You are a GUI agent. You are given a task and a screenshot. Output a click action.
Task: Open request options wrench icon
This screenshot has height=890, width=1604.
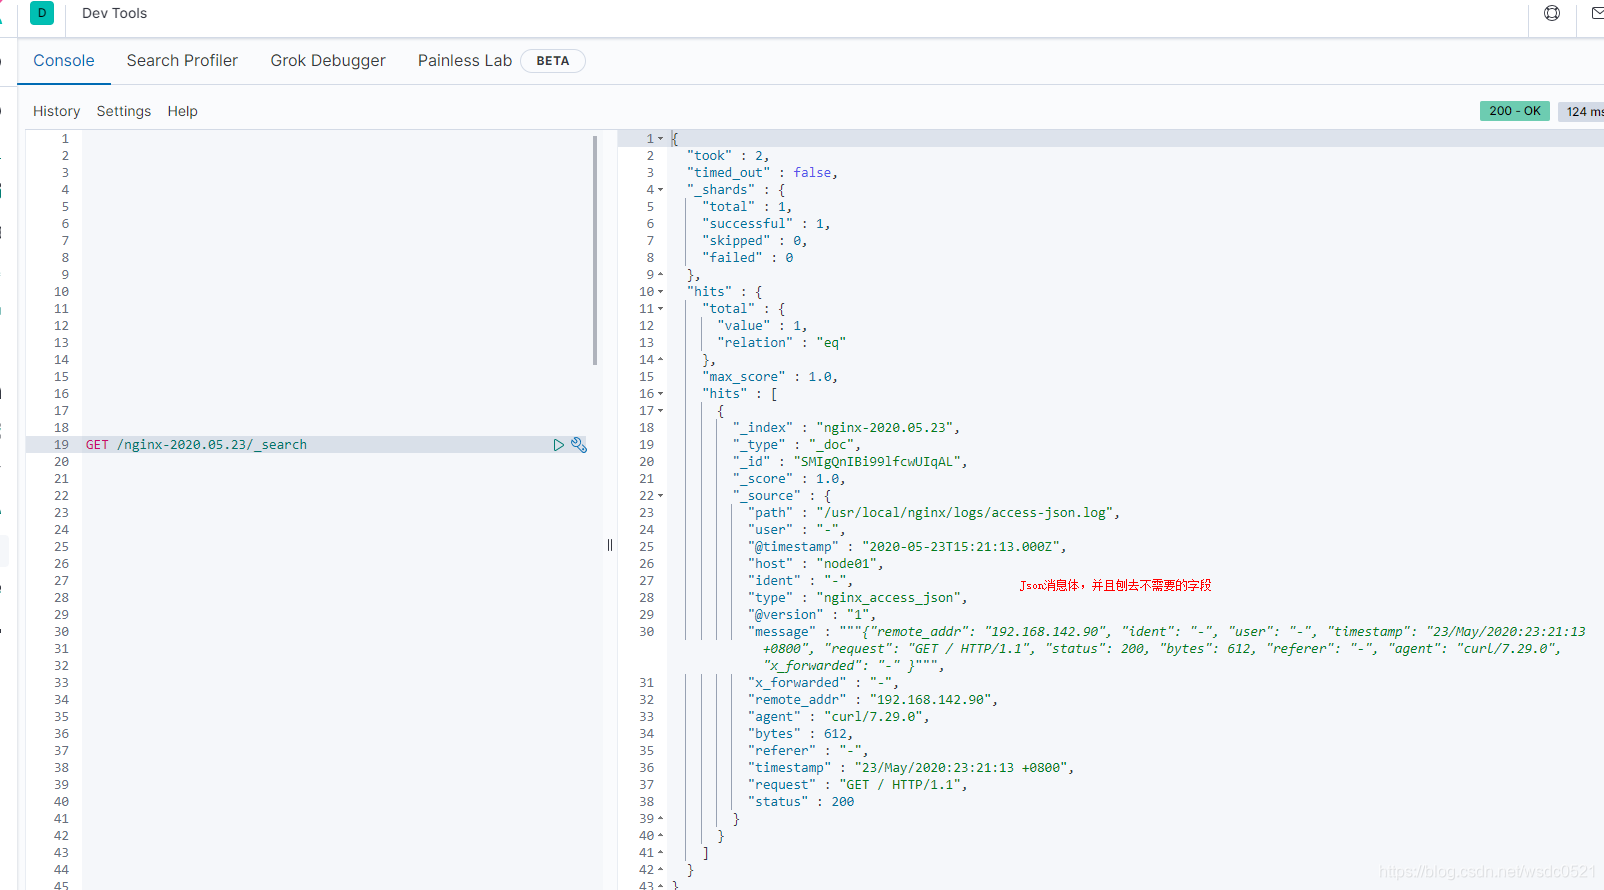(579, 445)
